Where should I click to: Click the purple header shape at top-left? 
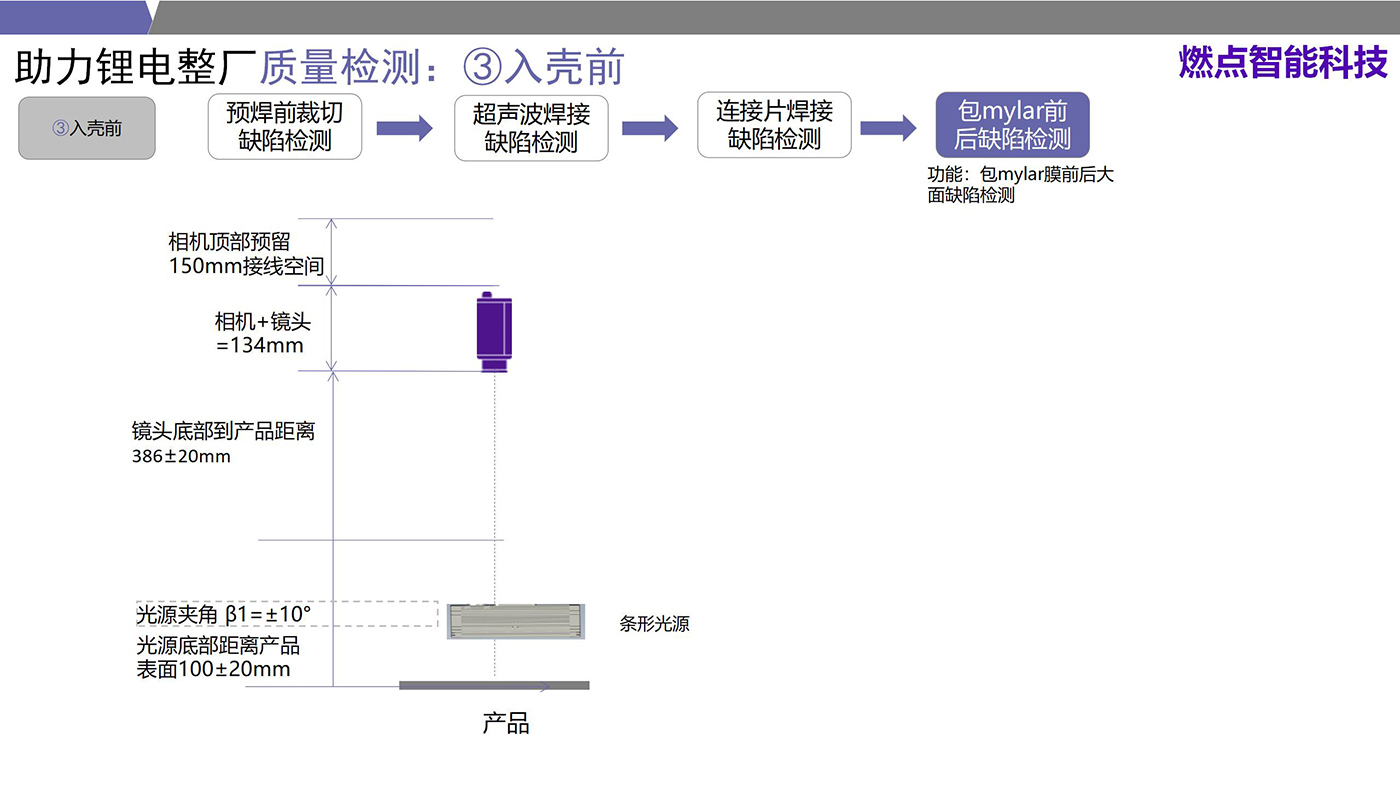click(x=75, y=17)
